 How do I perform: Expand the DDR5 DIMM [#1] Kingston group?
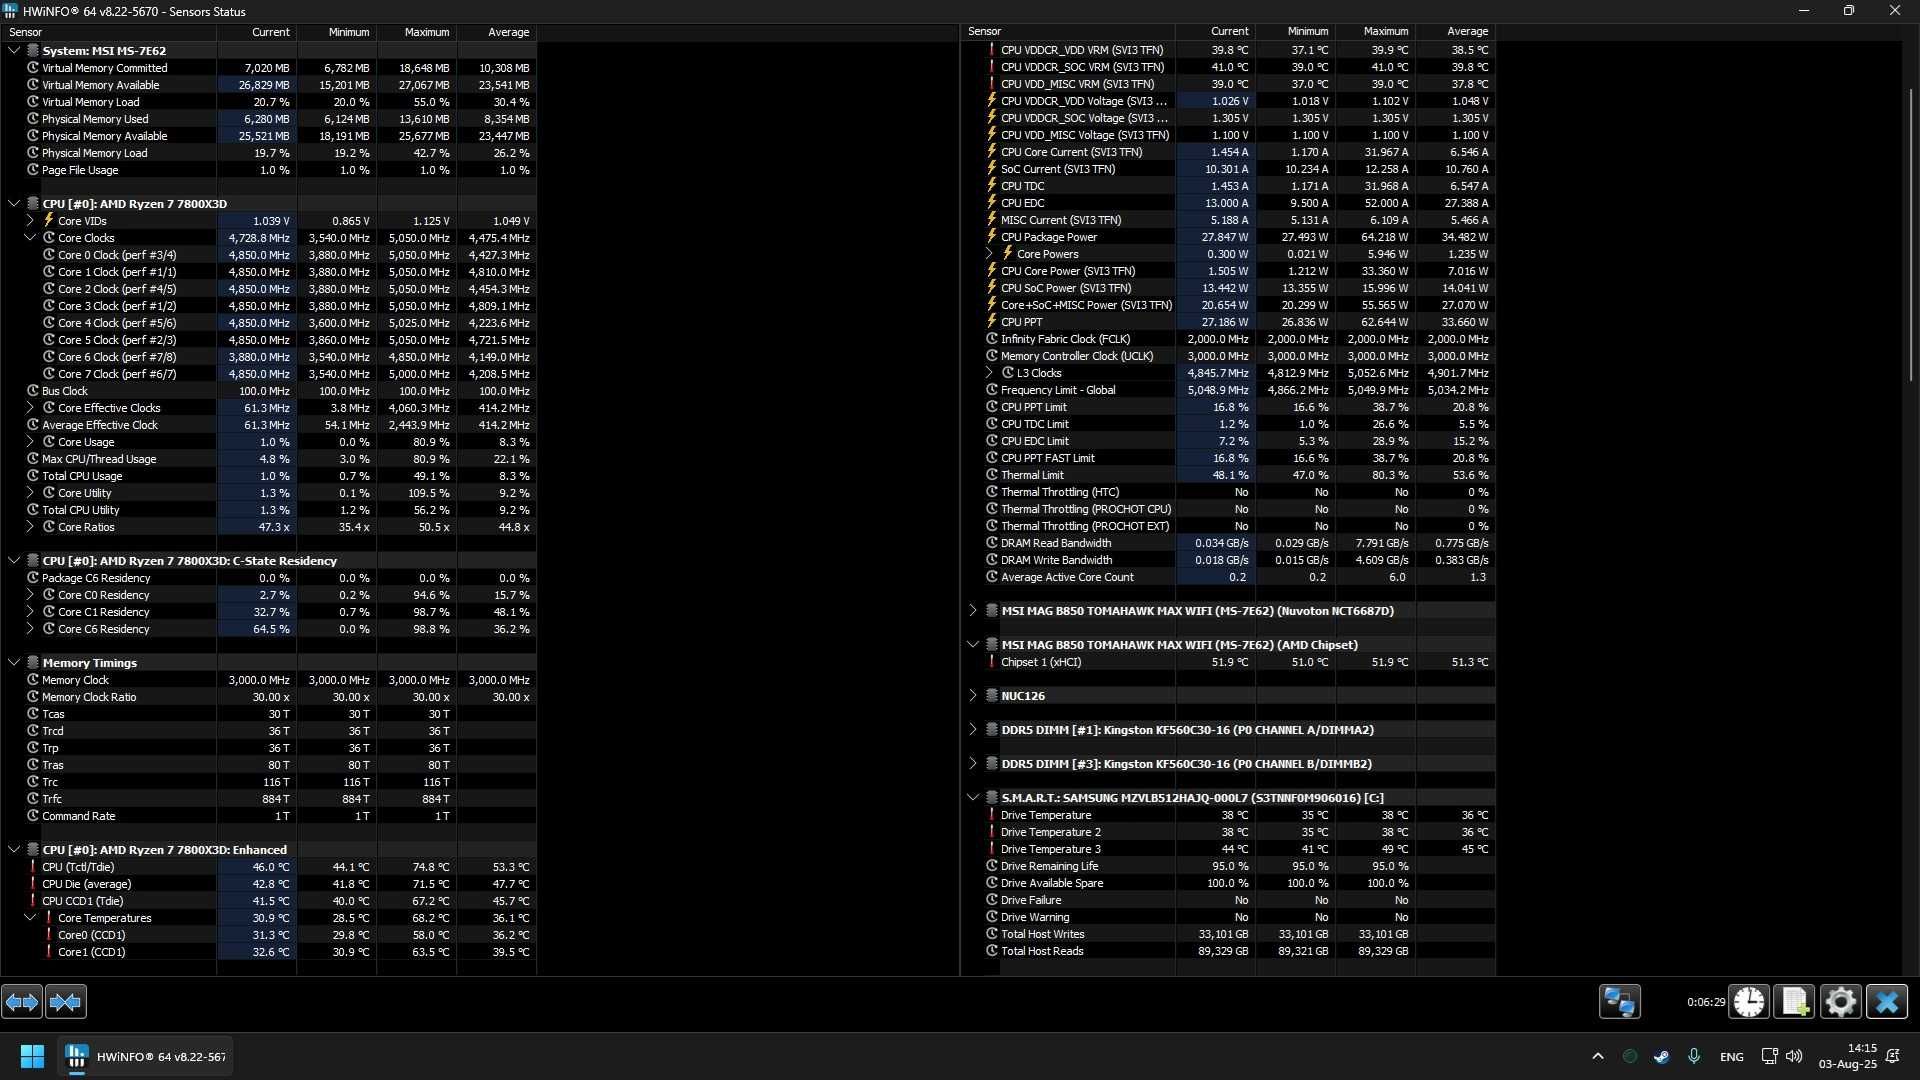(973, 729)
